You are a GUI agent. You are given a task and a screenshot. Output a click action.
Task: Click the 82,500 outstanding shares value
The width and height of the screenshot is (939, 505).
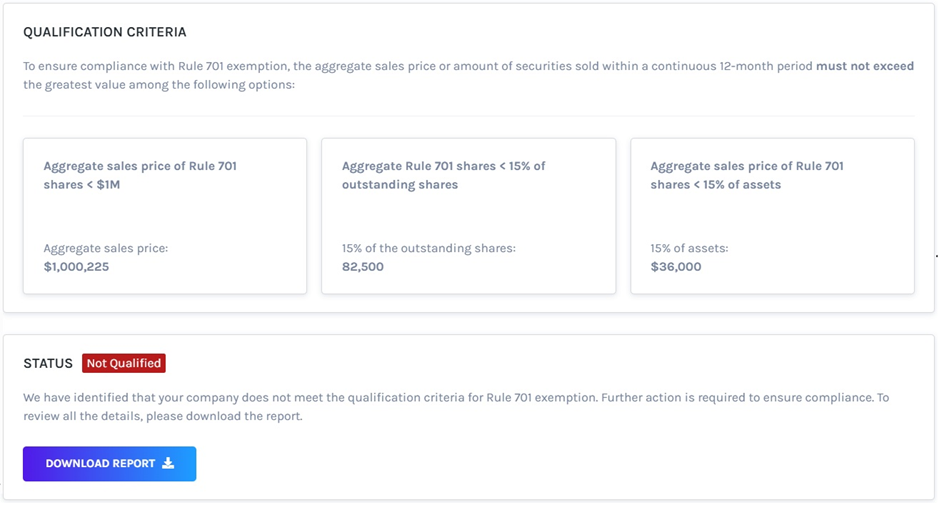pos(363,267)
